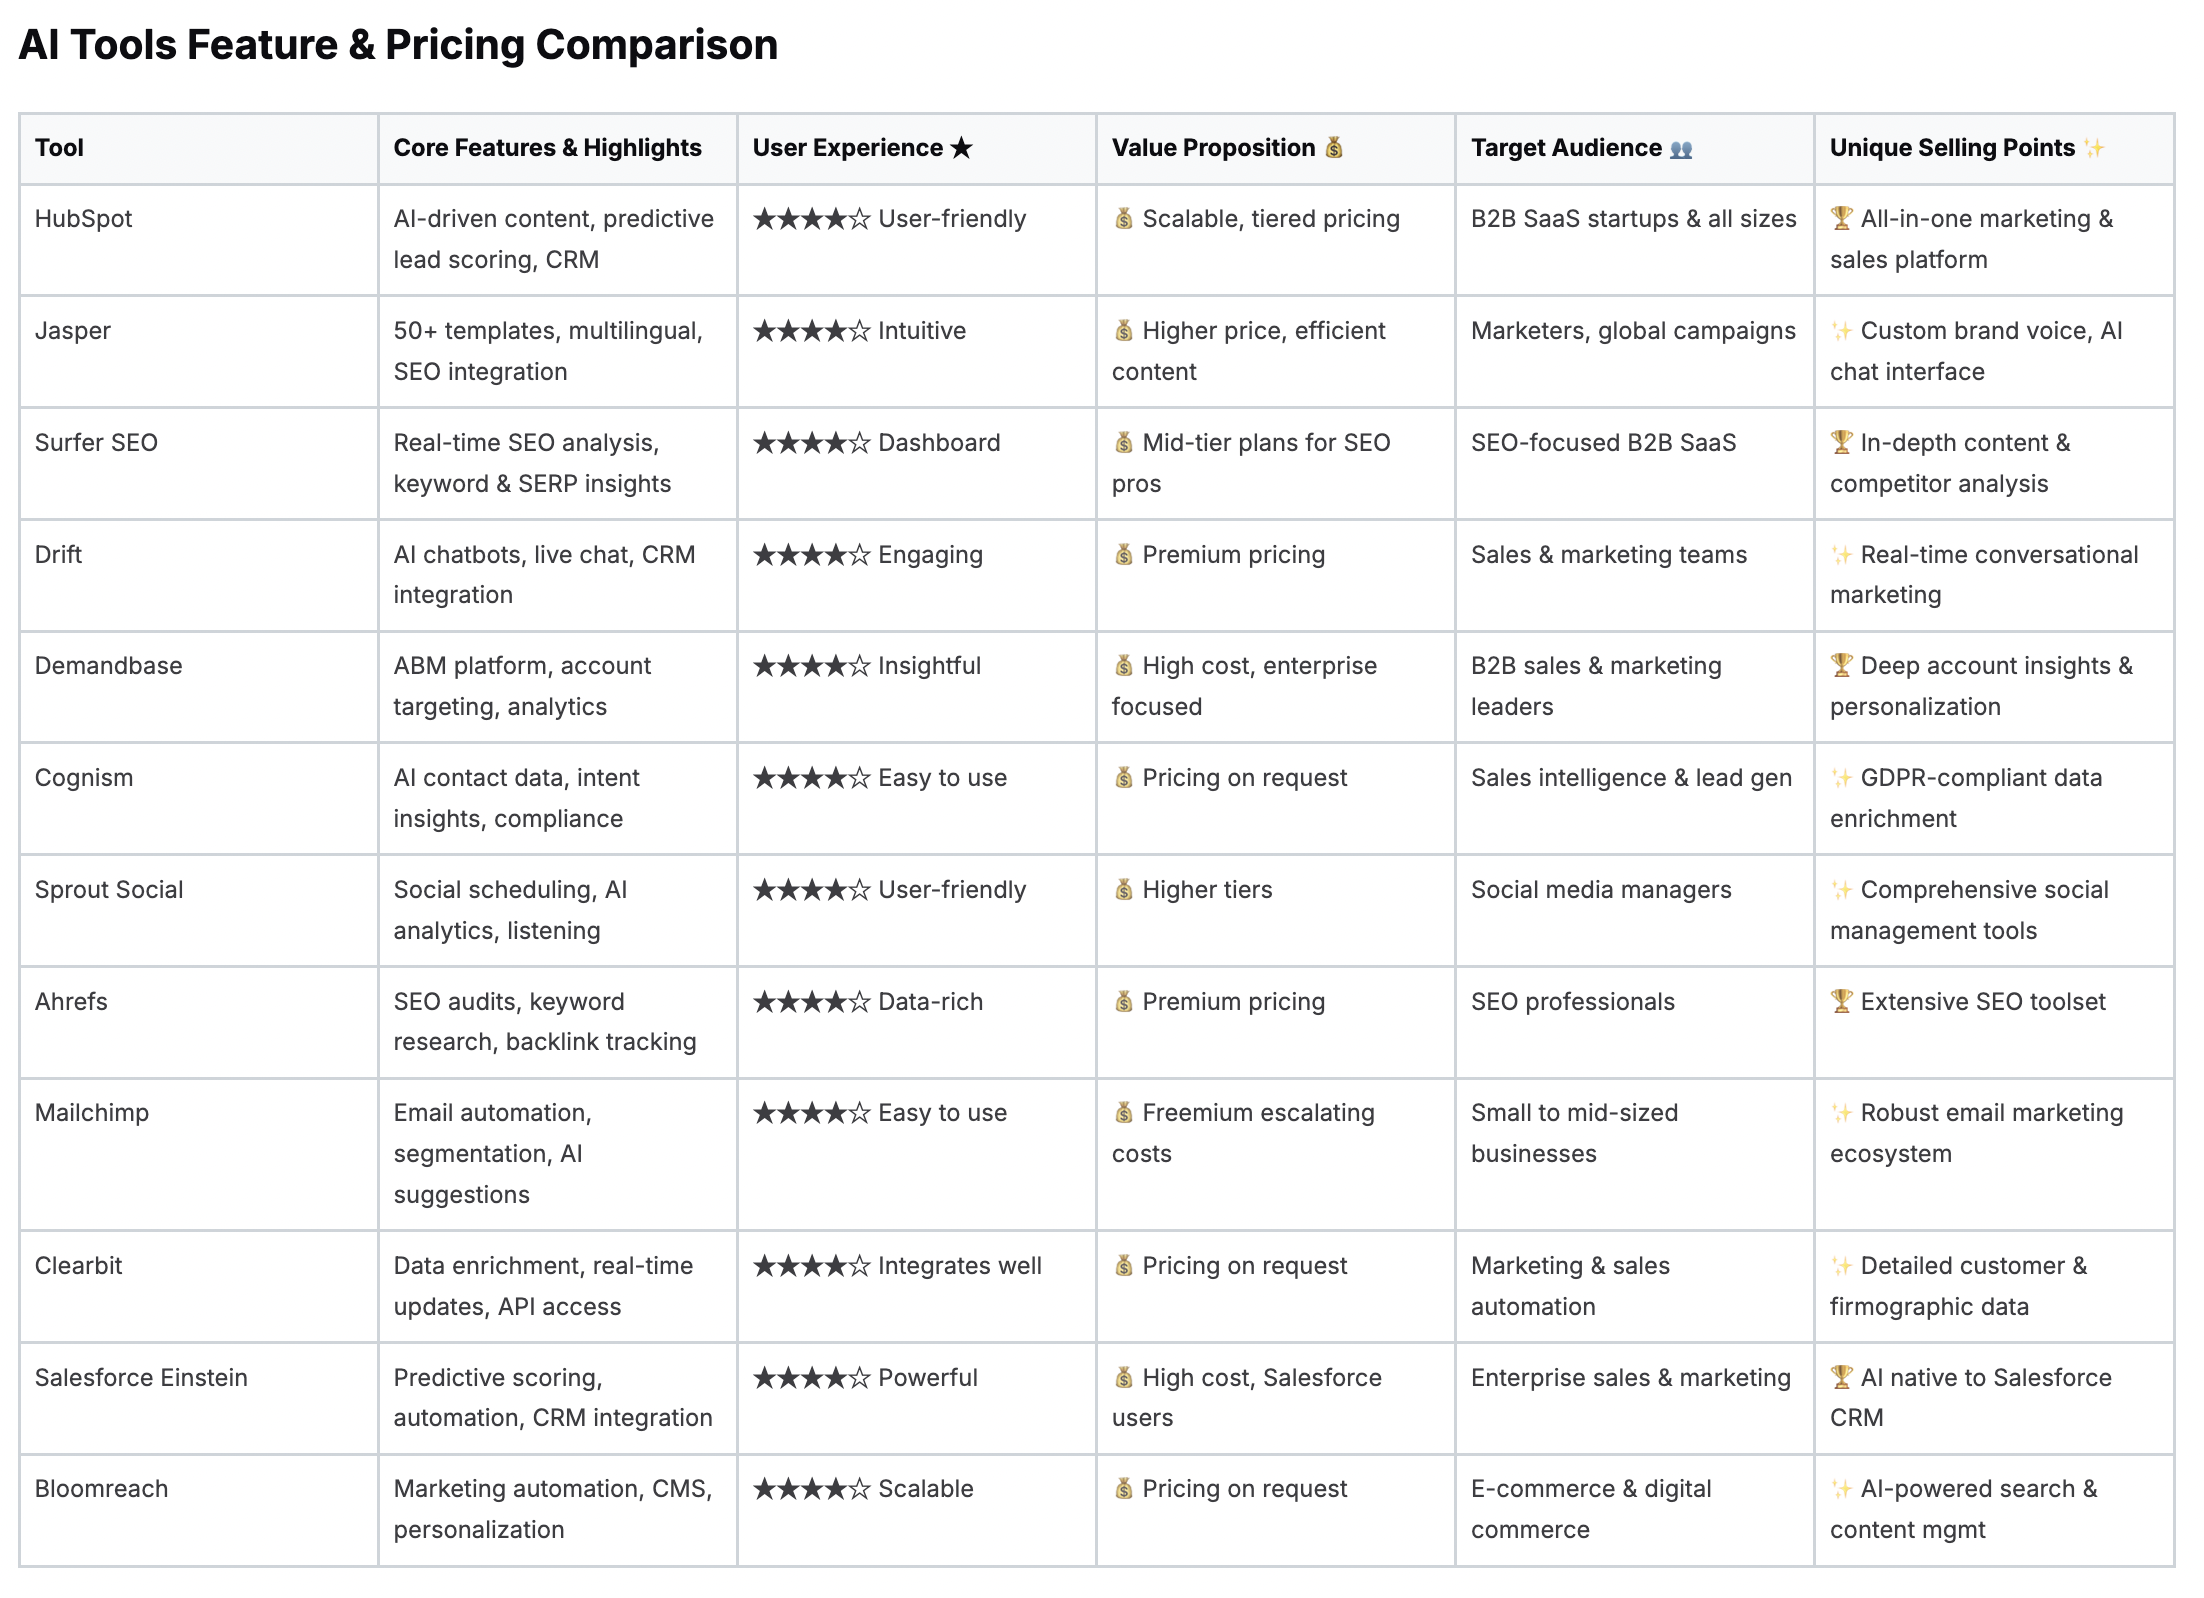Click the trophy icon next to Extensive SEO toolset
The width and height of the screenshot is (2204, 1598).
tap(1842, 1001)
